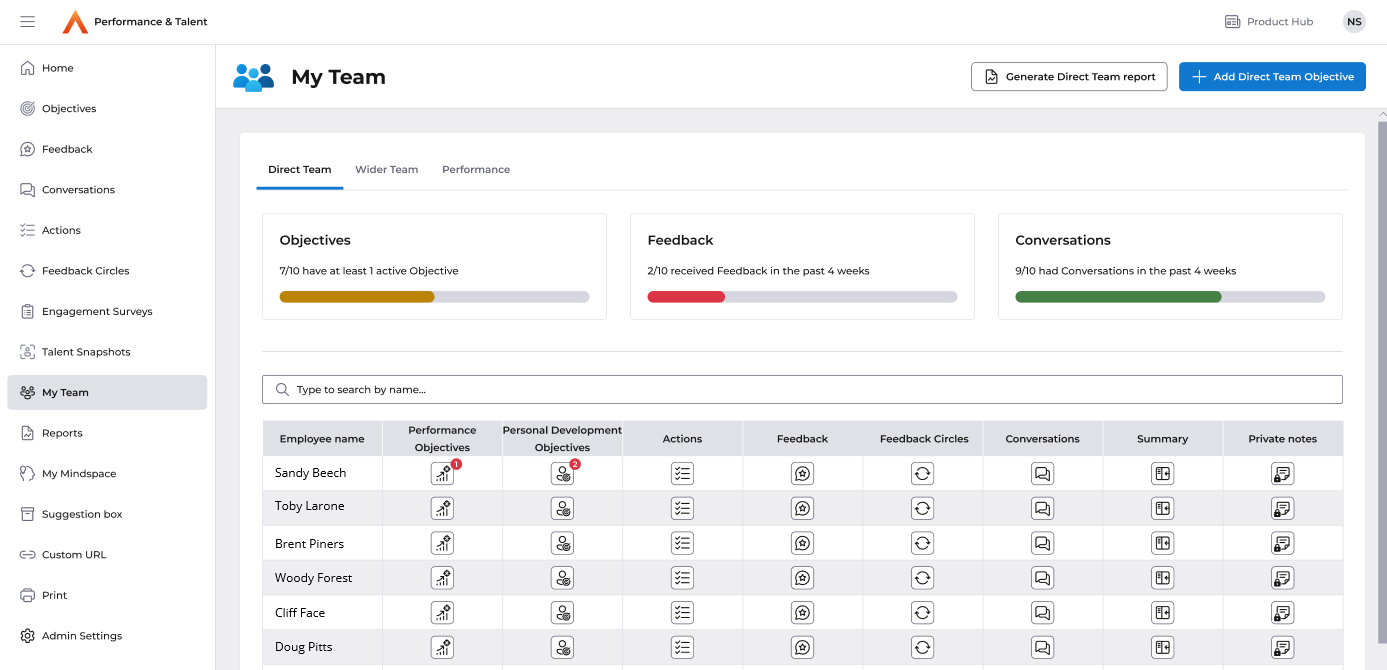This screenshot has width=1387, height=670.
Task: Switch to the Wider Team tab
Action: pyautogui.click(x=386, y=169)
